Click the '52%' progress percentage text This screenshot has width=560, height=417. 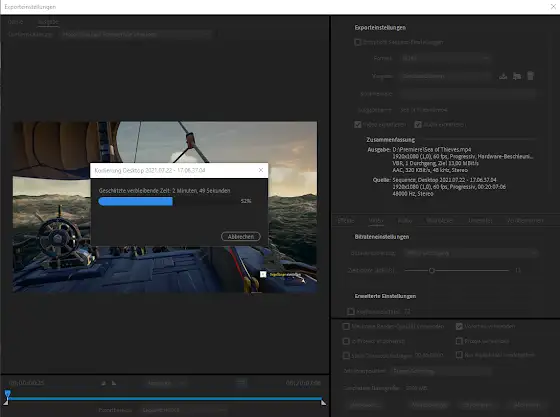(246, 201)
